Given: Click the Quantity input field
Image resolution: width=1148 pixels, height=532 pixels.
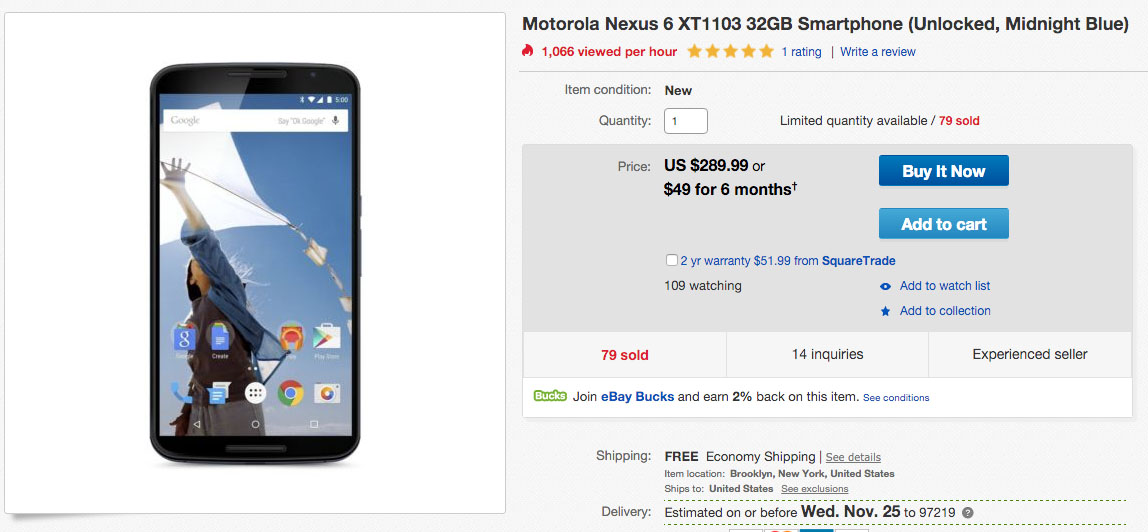Looking at the screenshot, I should [686, 121].
